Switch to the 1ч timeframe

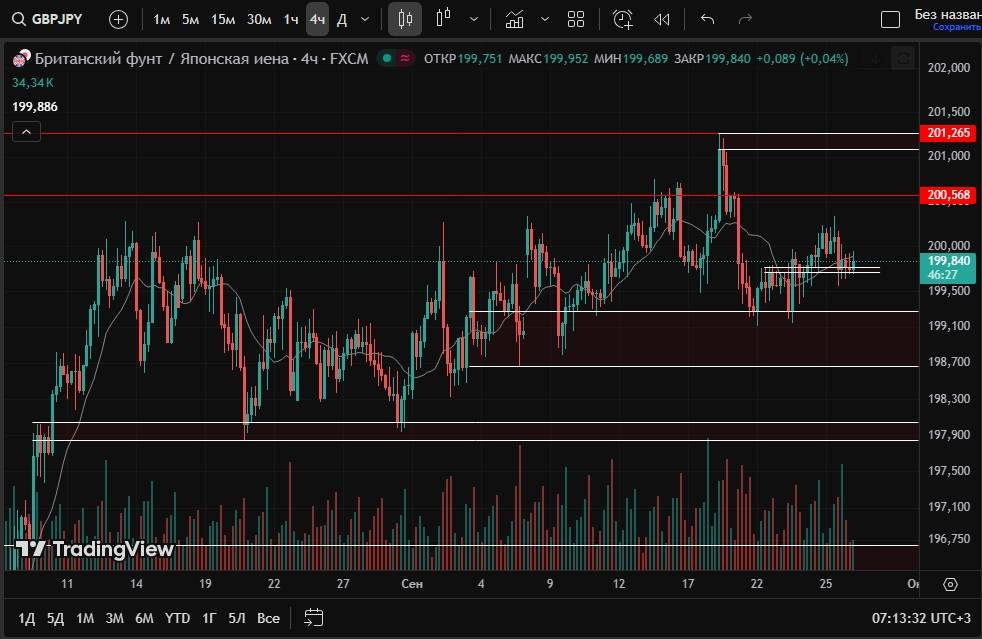pos(290,19)
